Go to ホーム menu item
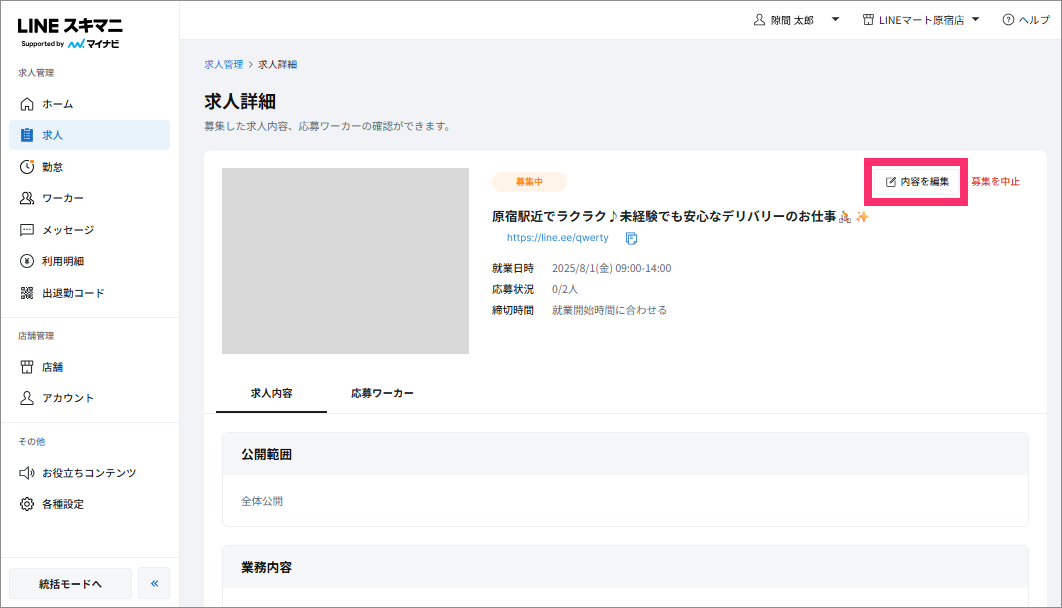This screenshot has width=1062, height=608. 89,104
